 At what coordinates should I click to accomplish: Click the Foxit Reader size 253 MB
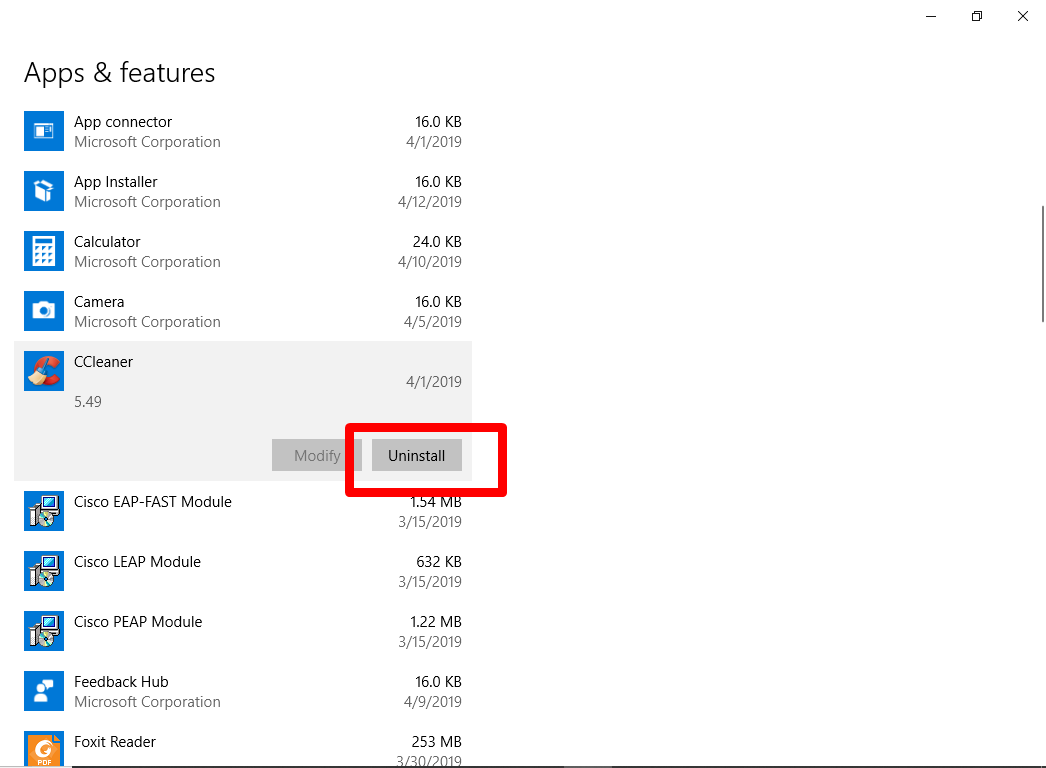[437, 743]
